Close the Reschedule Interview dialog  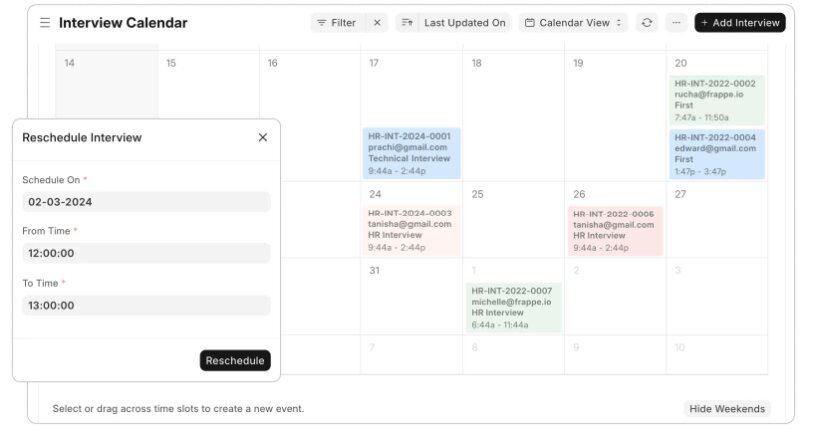[x=263, y=138]
